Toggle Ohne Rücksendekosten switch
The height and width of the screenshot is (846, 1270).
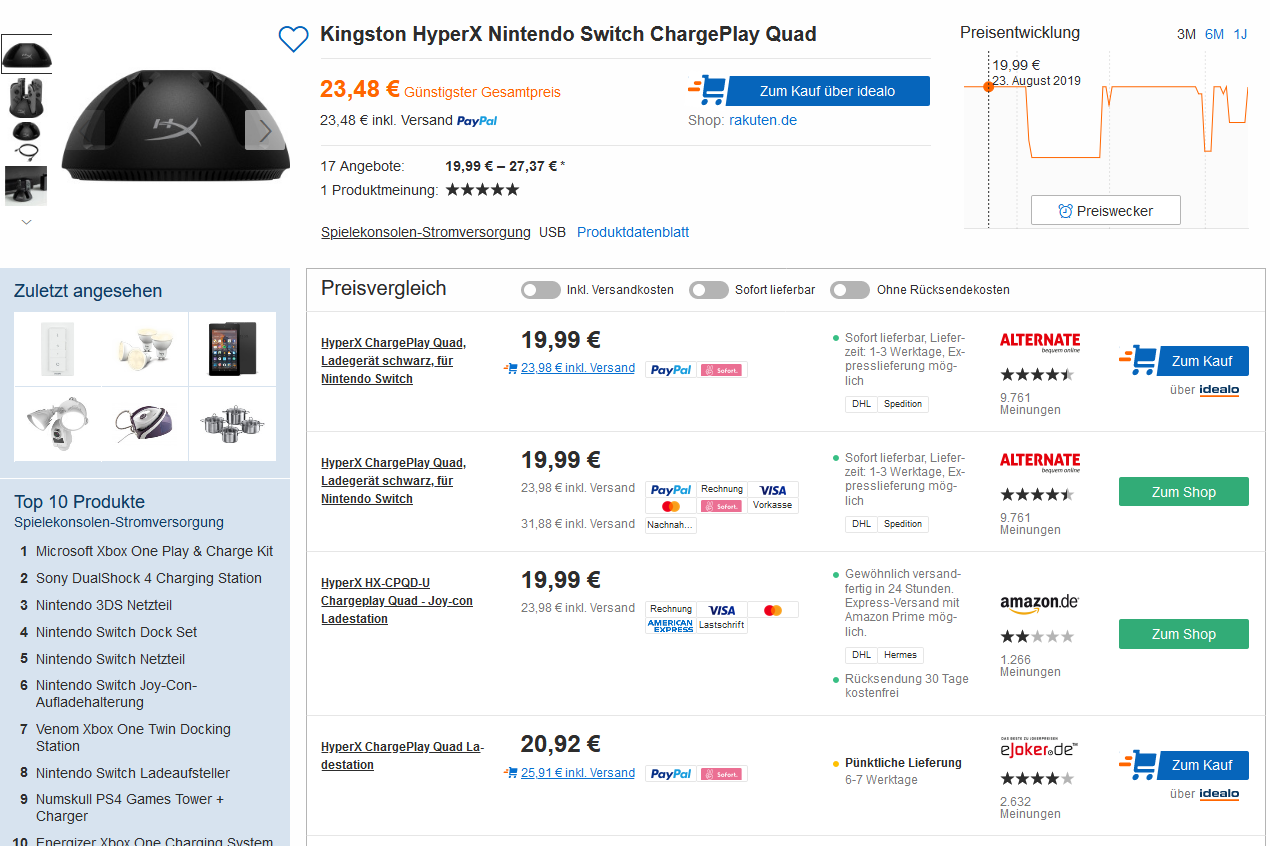[850, 290]
